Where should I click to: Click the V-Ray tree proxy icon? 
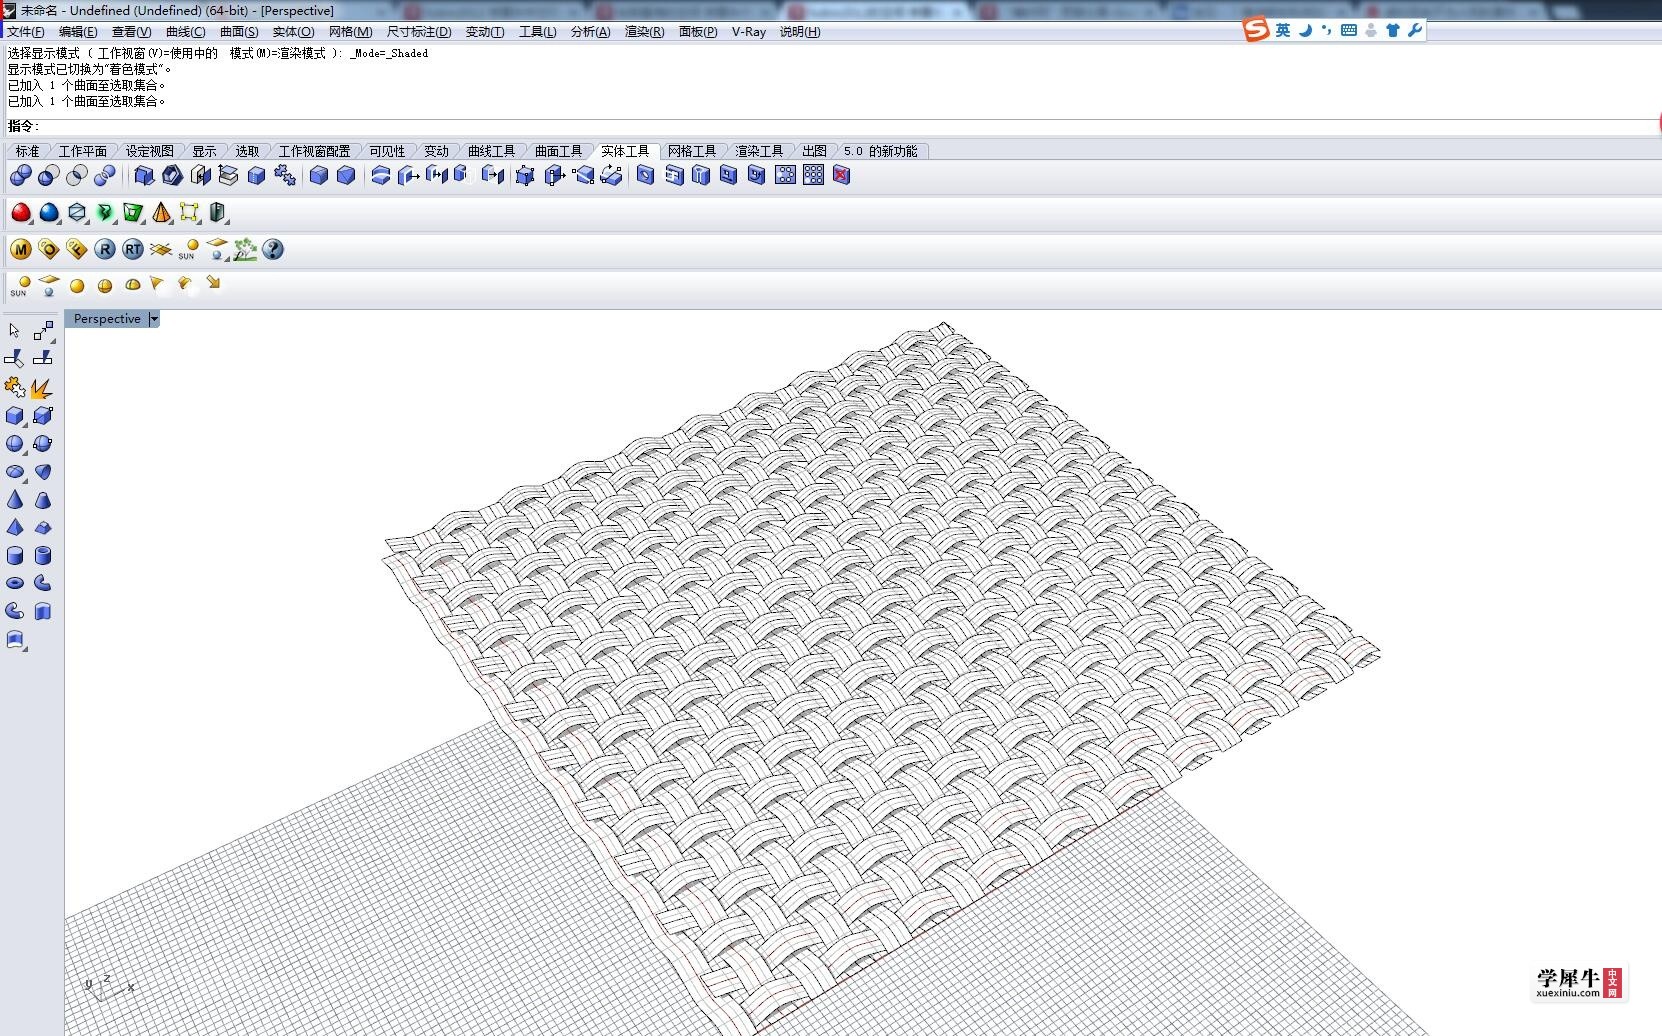pos(245,250)
